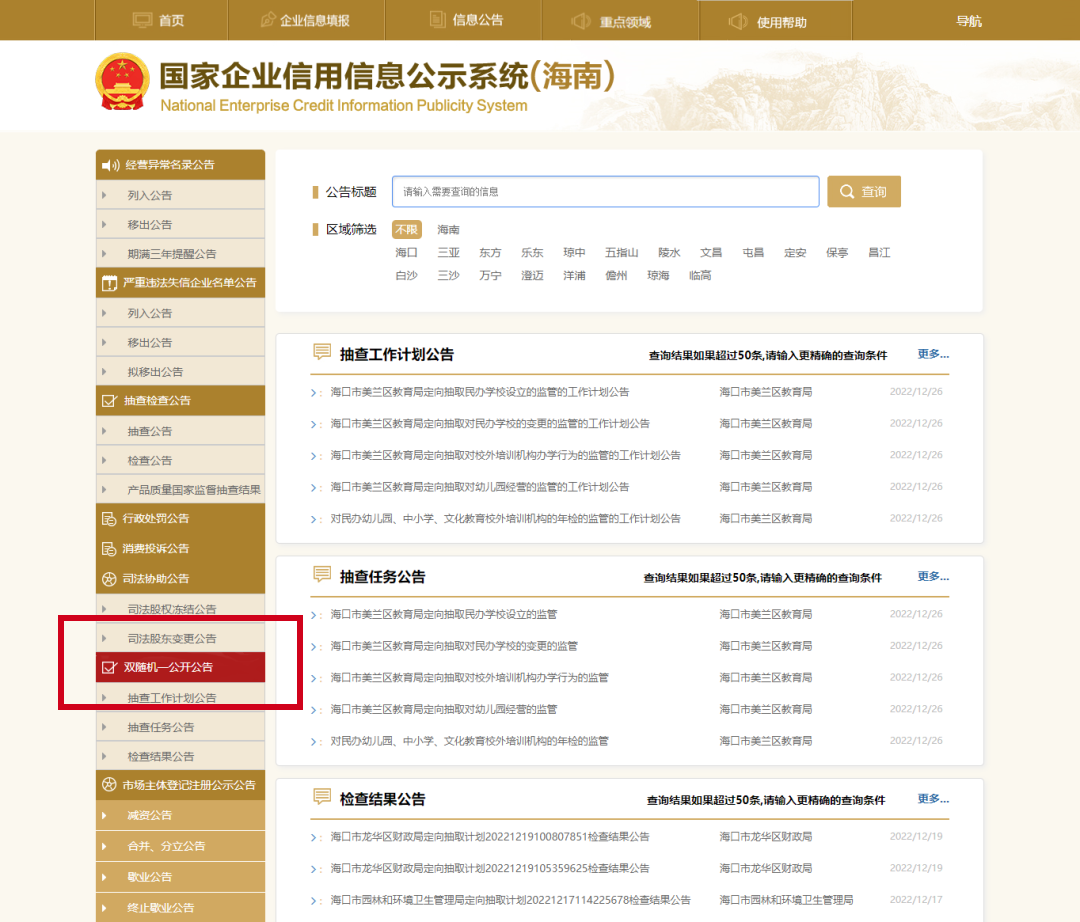This screenshot has width=1080, height=922.
Task: Open 更多 link in 抽查任务公告 section
Action: (933, 576)
